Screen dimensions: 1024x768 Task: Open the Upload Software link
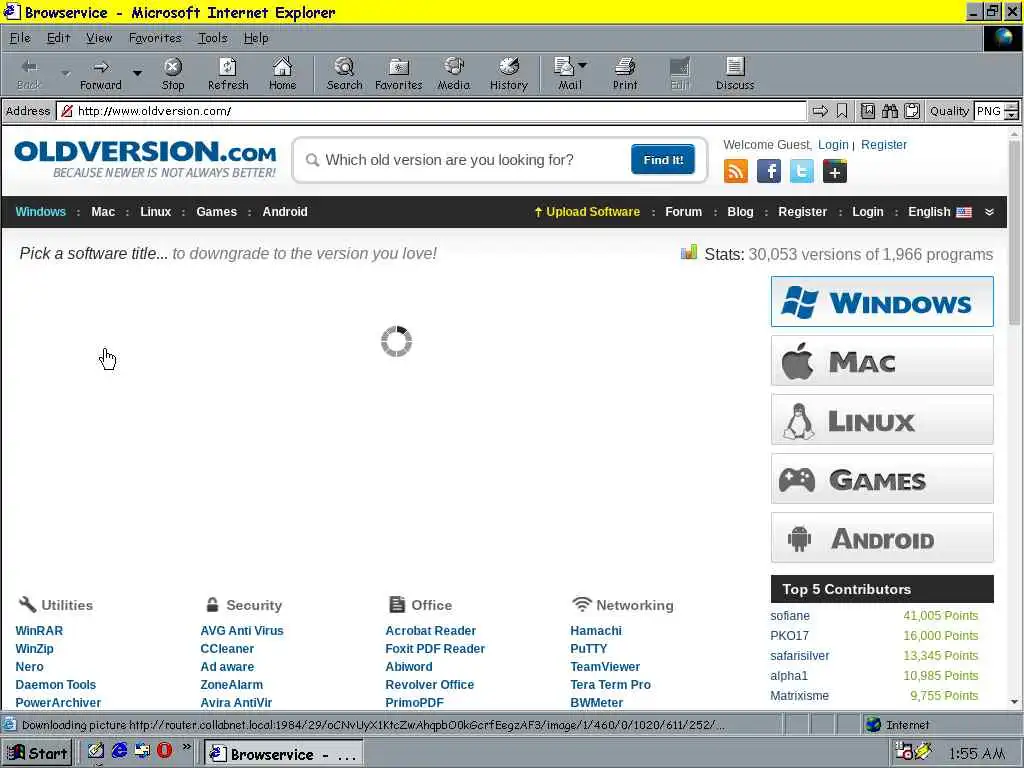(x=586, y=212)
